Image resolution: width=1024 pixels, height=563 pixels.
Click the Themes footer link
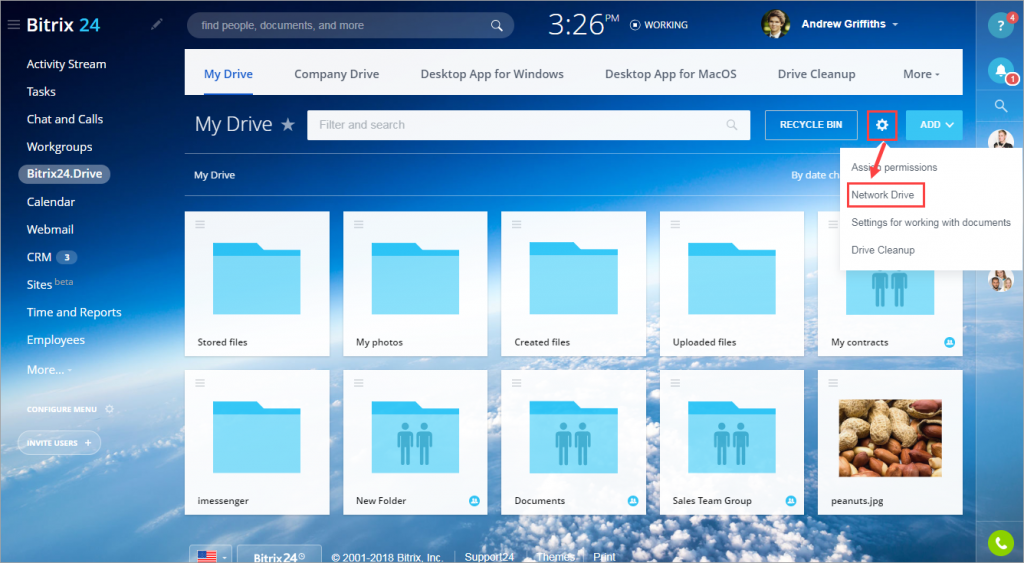[x=555, y=557]
